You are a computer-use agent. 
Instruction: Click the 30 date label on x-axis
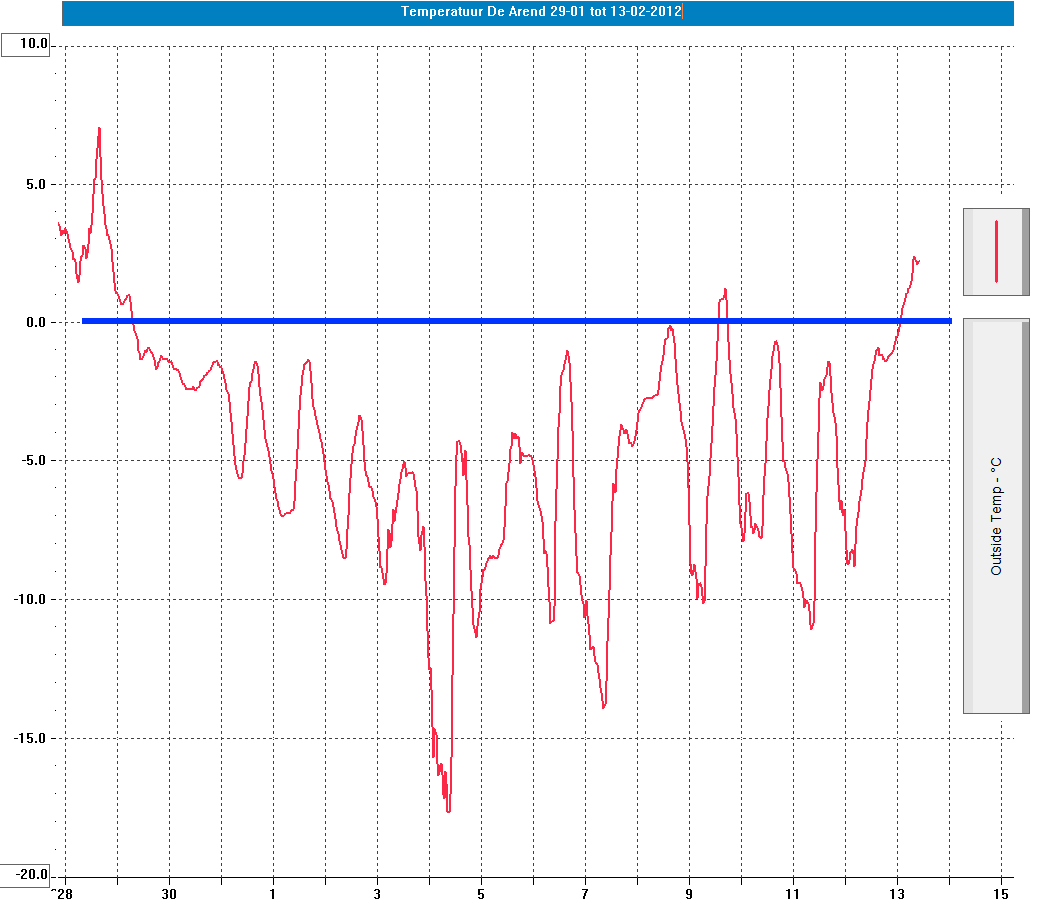click(x=169, y=894)
